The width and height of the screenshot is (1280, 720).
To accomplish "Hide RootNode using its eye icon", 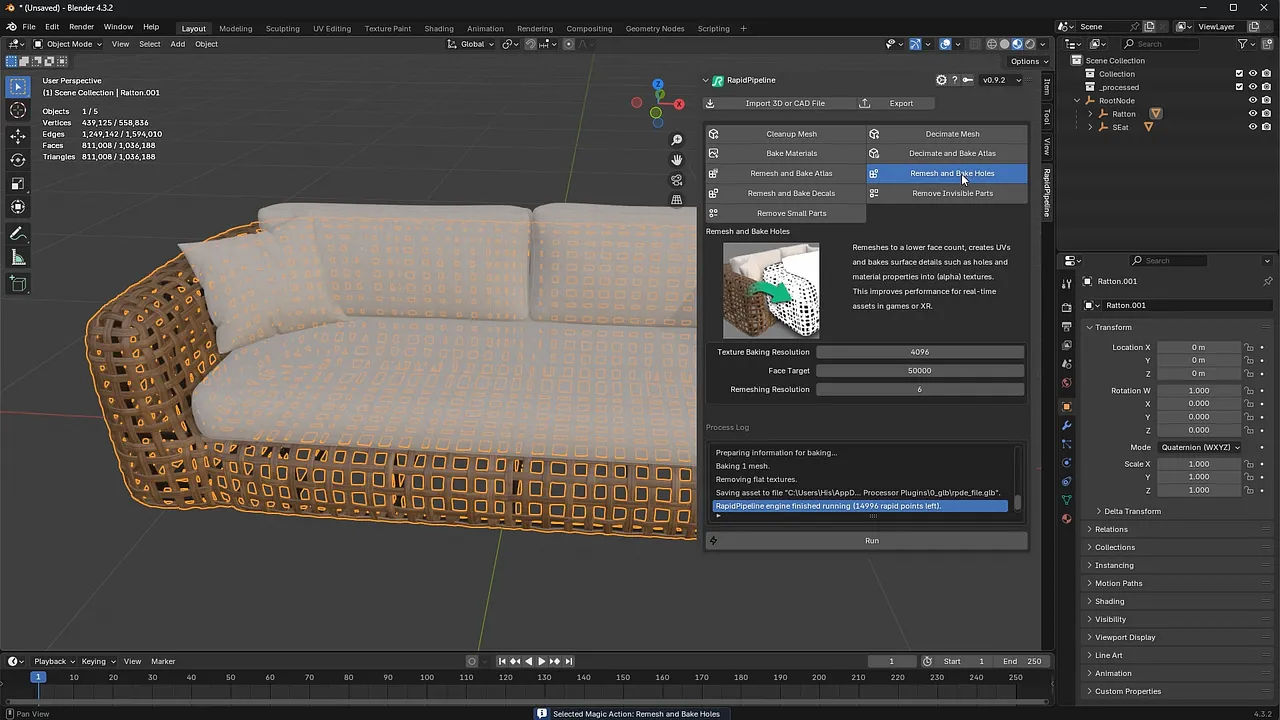I will [1253, 100].
